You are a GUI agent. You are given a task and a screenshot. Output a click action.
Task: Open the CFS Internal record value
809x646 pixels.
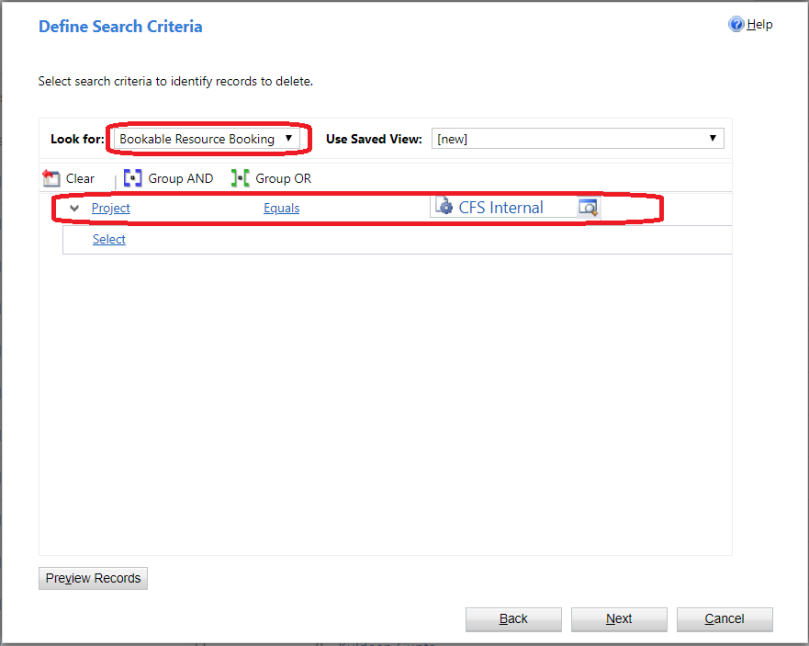click(x=500, y=207)
